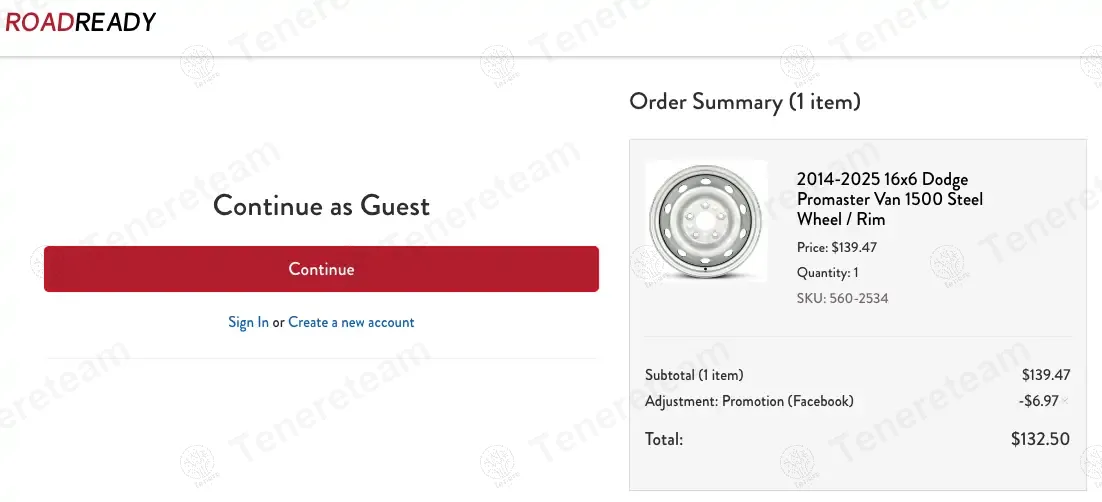The width and height of the screenshot is (1102, 502).
Task: Click the Subtotal (1 item) label
Action: pos(694,375)
